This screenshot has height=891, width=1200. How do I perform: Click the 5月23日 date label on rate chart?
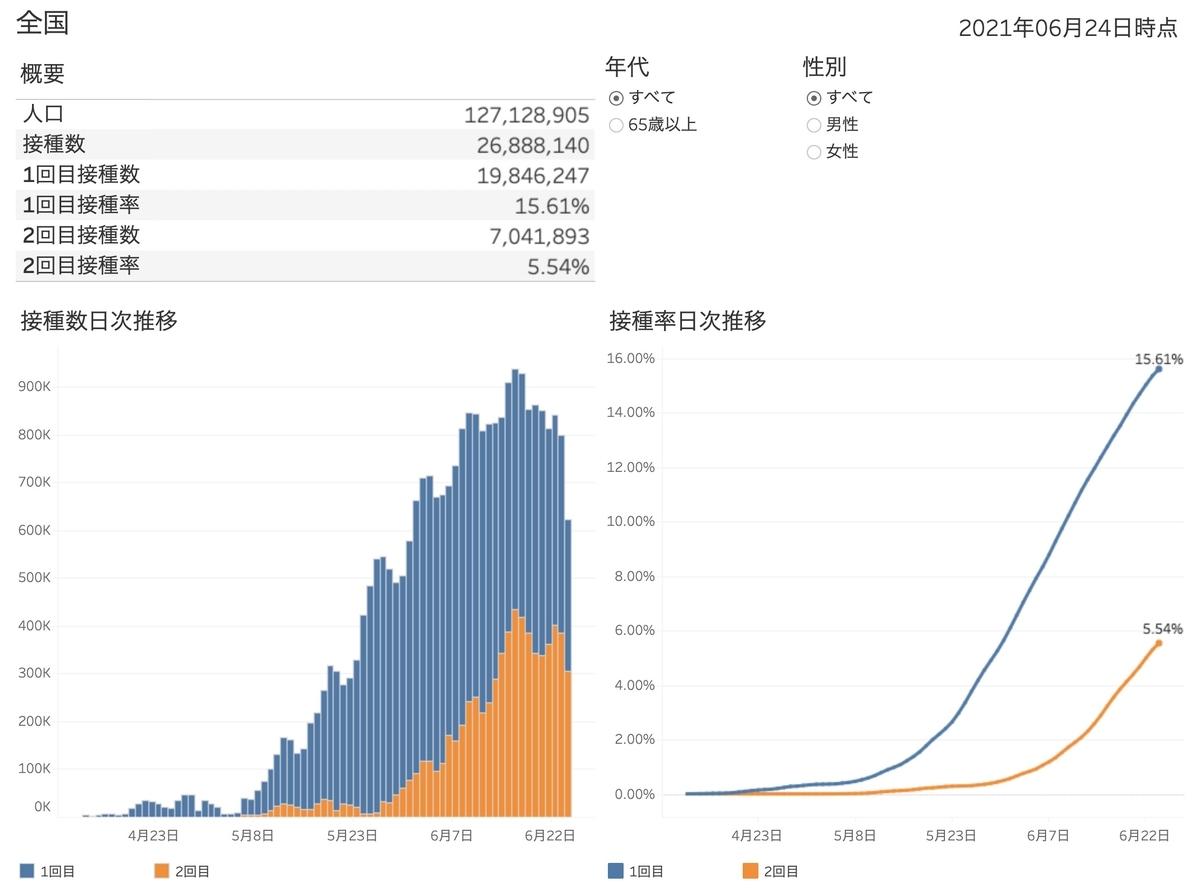coord(952,835)
